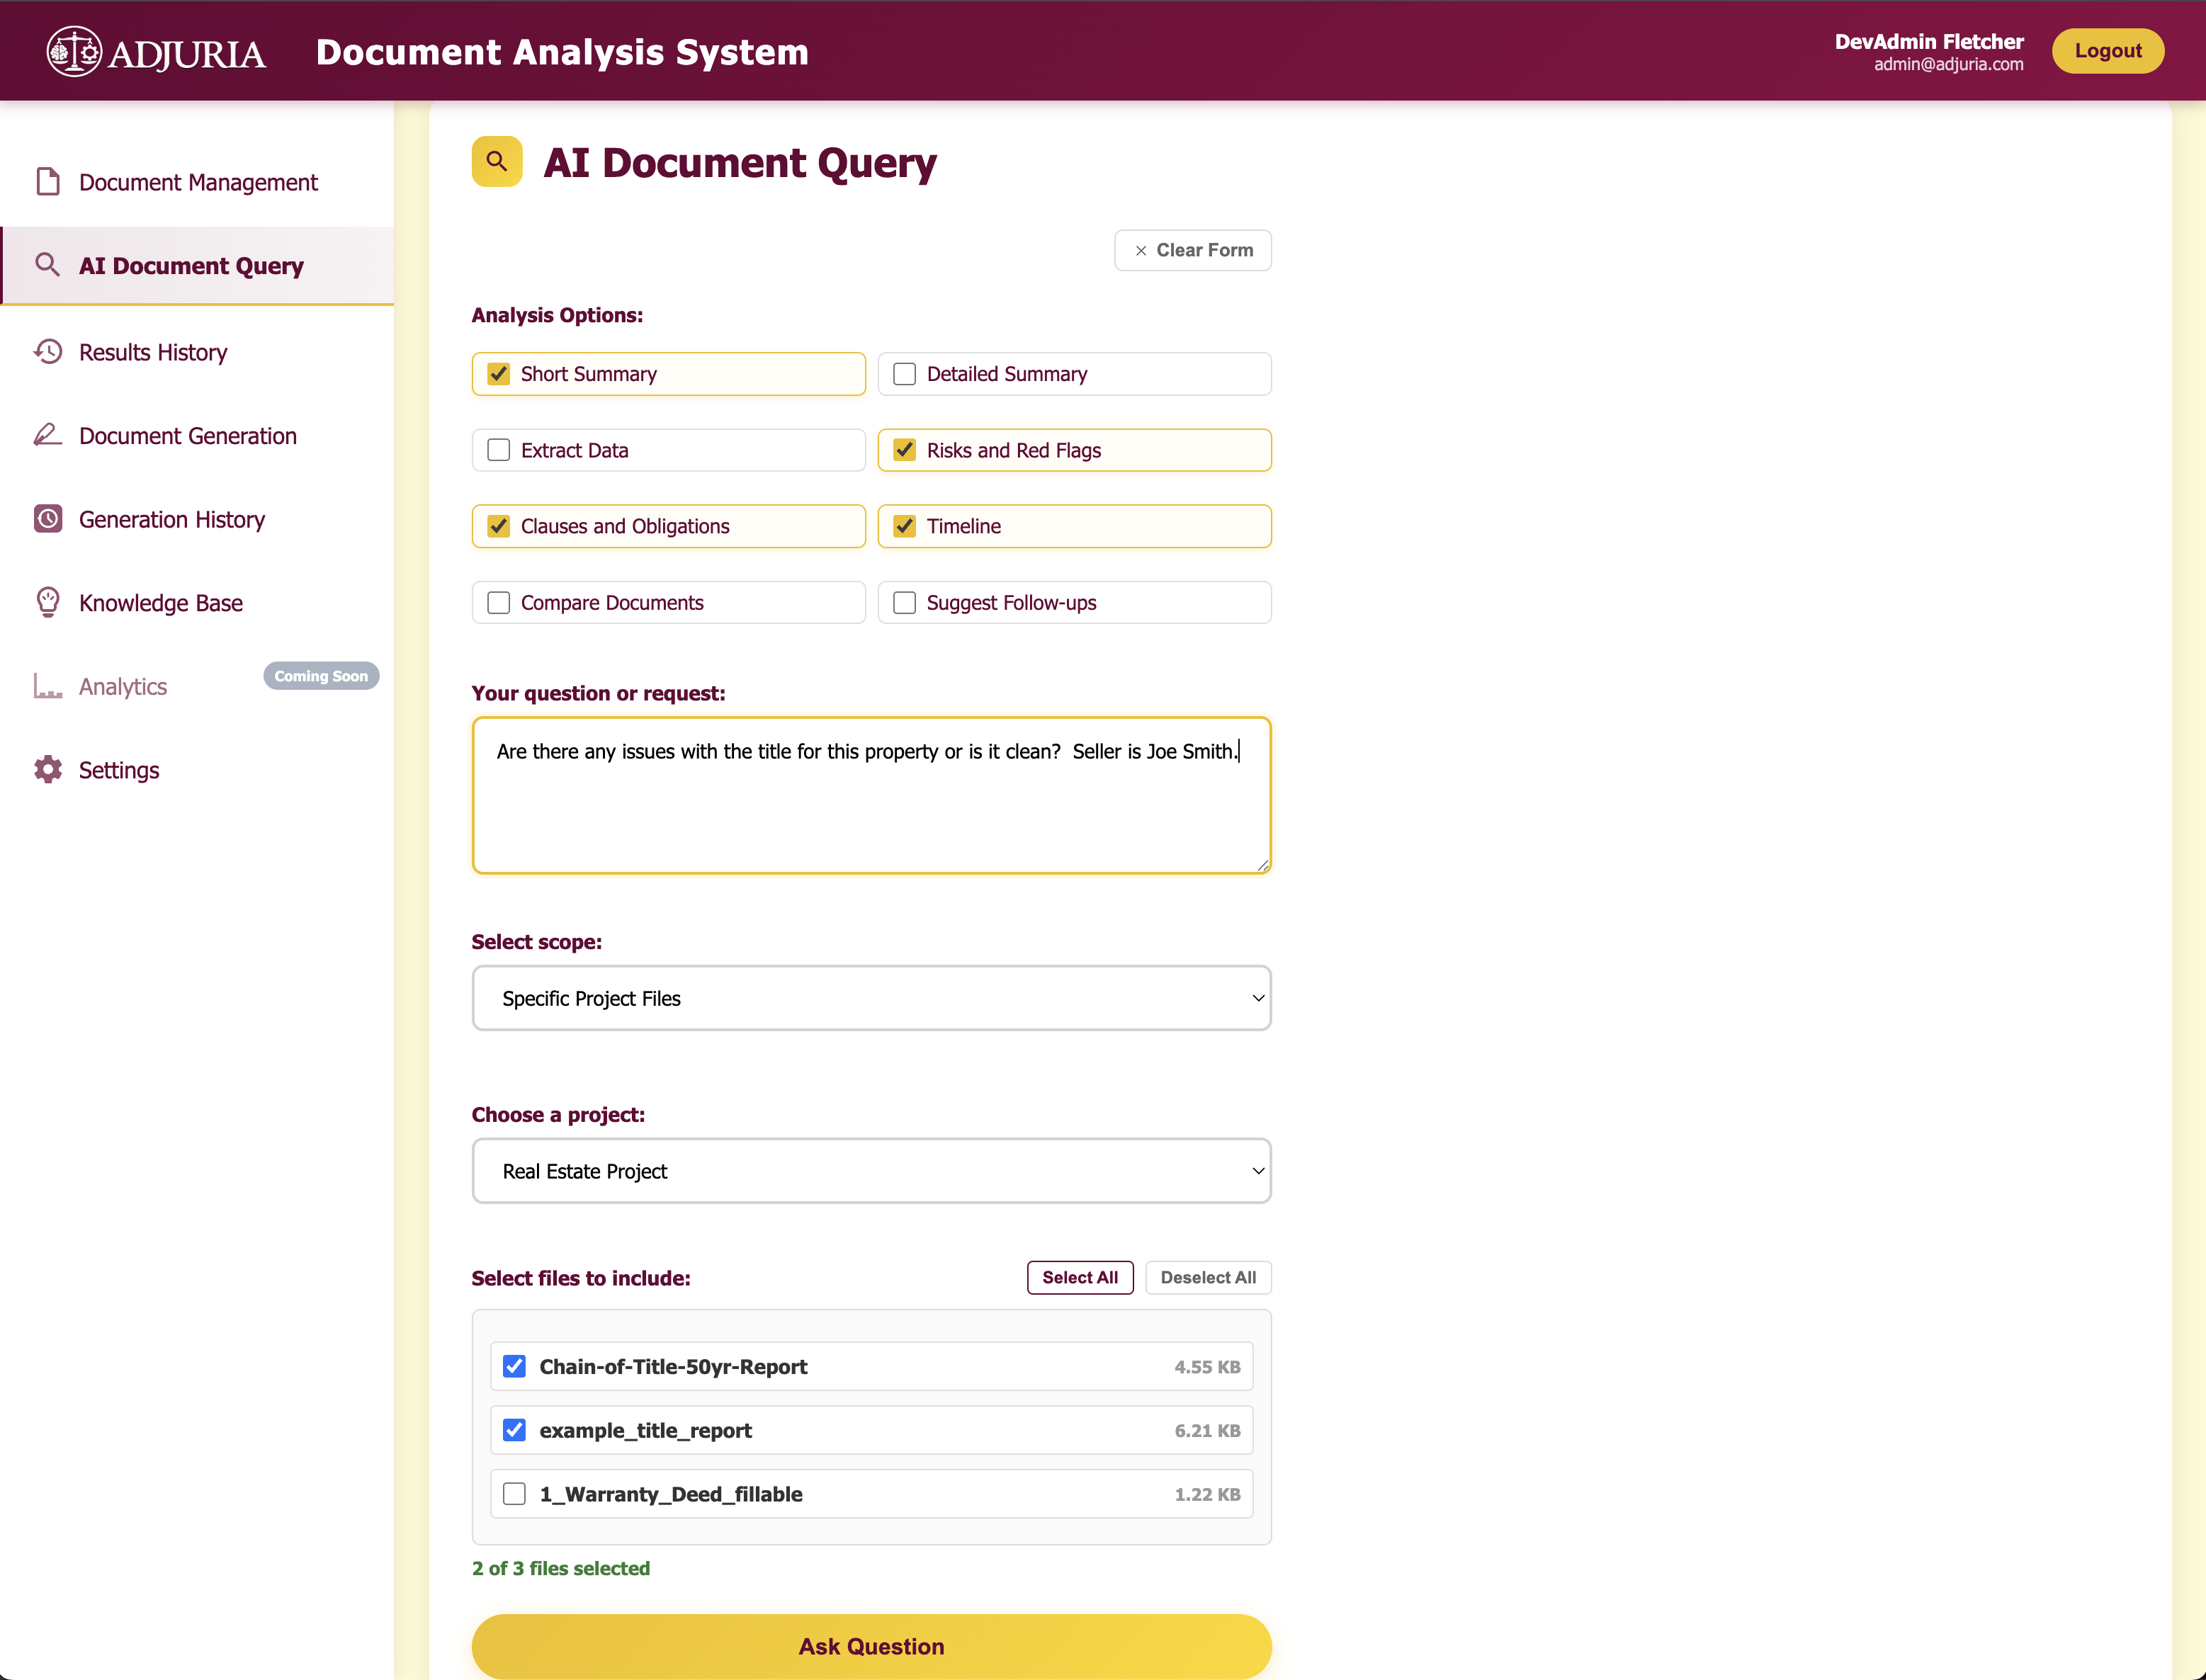Uncheck the Risks and Red Flags option
Screen dimensions: 2206x1680
pos(904,450)
